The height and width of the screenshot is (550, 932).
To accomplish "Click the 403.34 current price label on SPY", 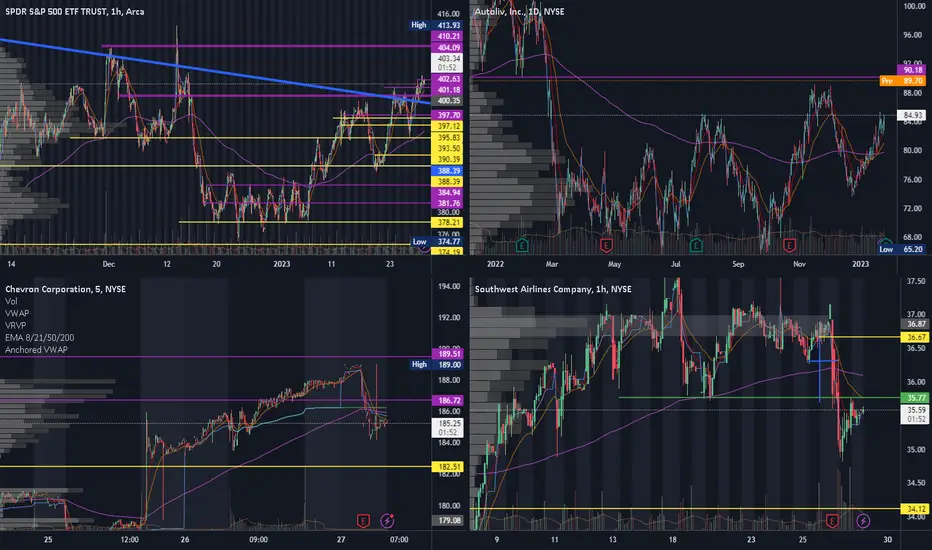I will [448, 62].
